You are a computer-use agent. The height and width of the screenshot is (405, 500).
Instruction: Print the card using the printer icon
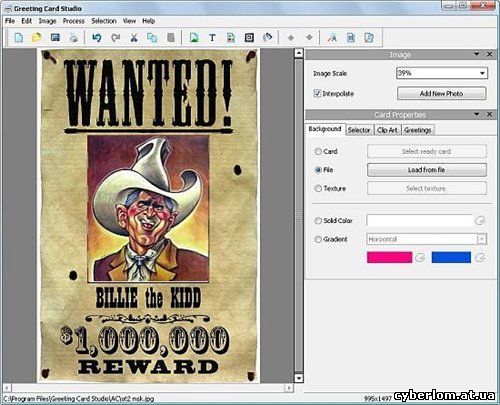click(x=73, y=38)
